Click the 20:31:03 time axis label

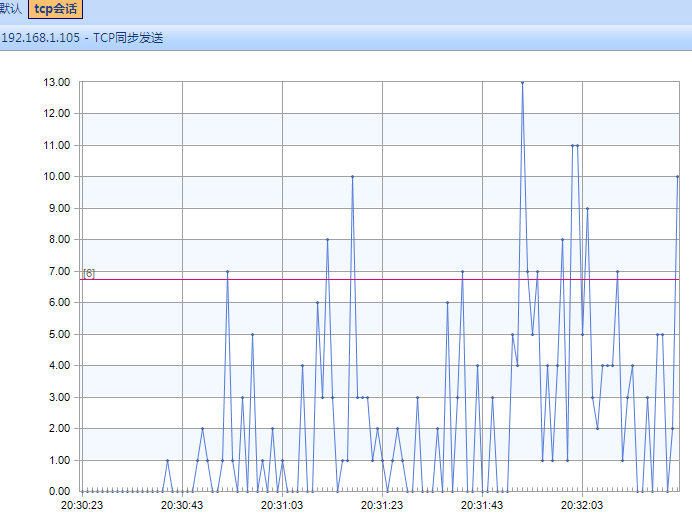point(282,506)
